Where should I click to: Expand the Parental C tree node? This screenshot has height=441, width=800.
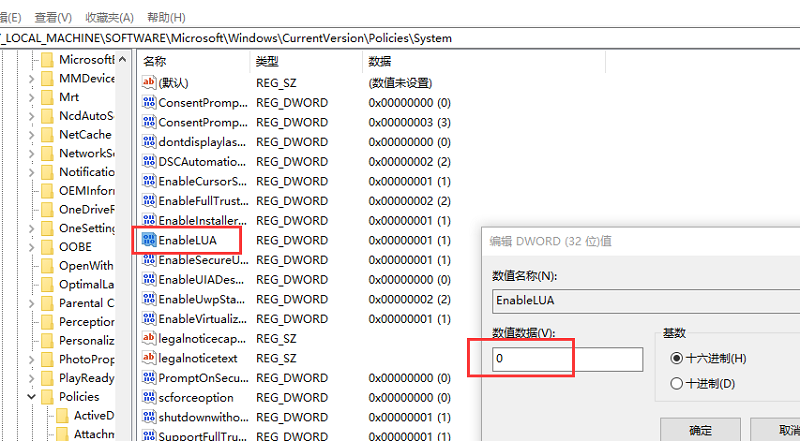click(x=31, y=303)
